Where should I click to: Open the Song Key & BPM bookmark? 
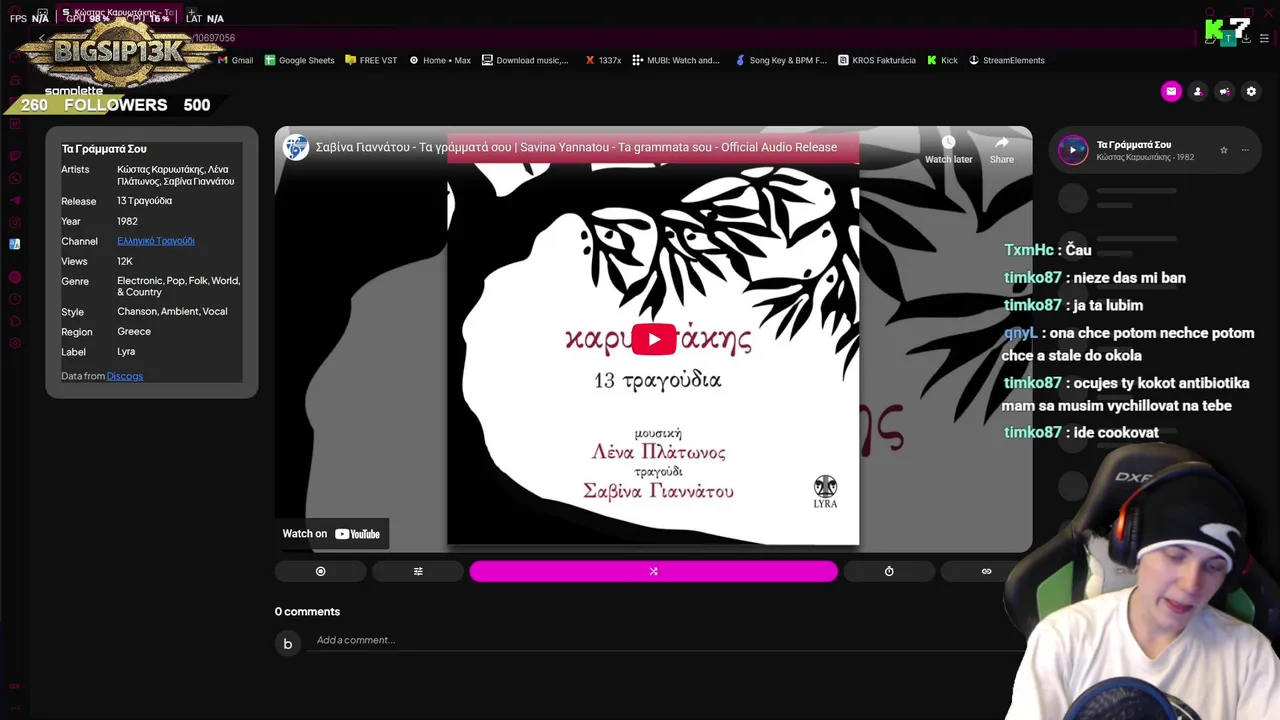(781, 60)
